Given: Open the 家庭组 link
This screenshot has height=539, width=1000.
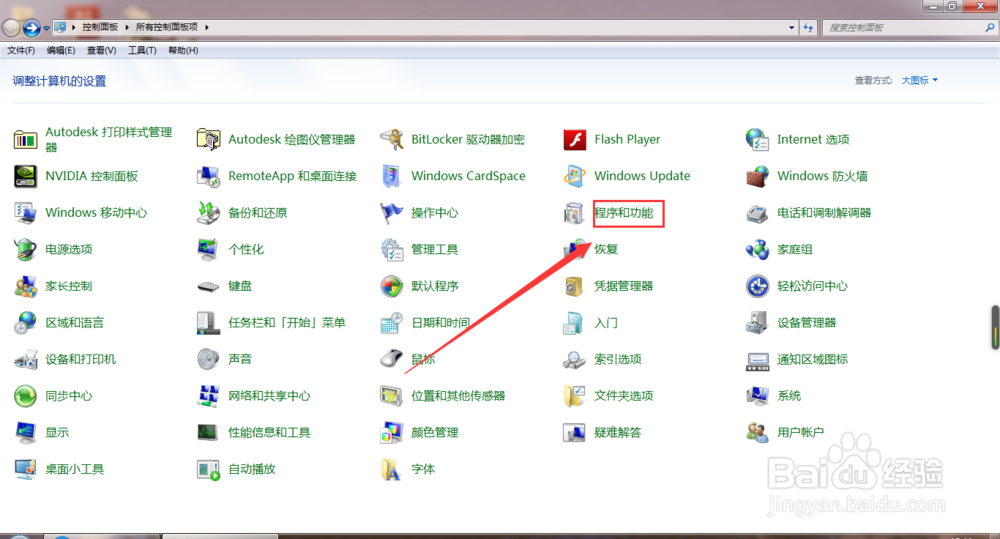Looking at the screenshot, I should click(795, 249).
